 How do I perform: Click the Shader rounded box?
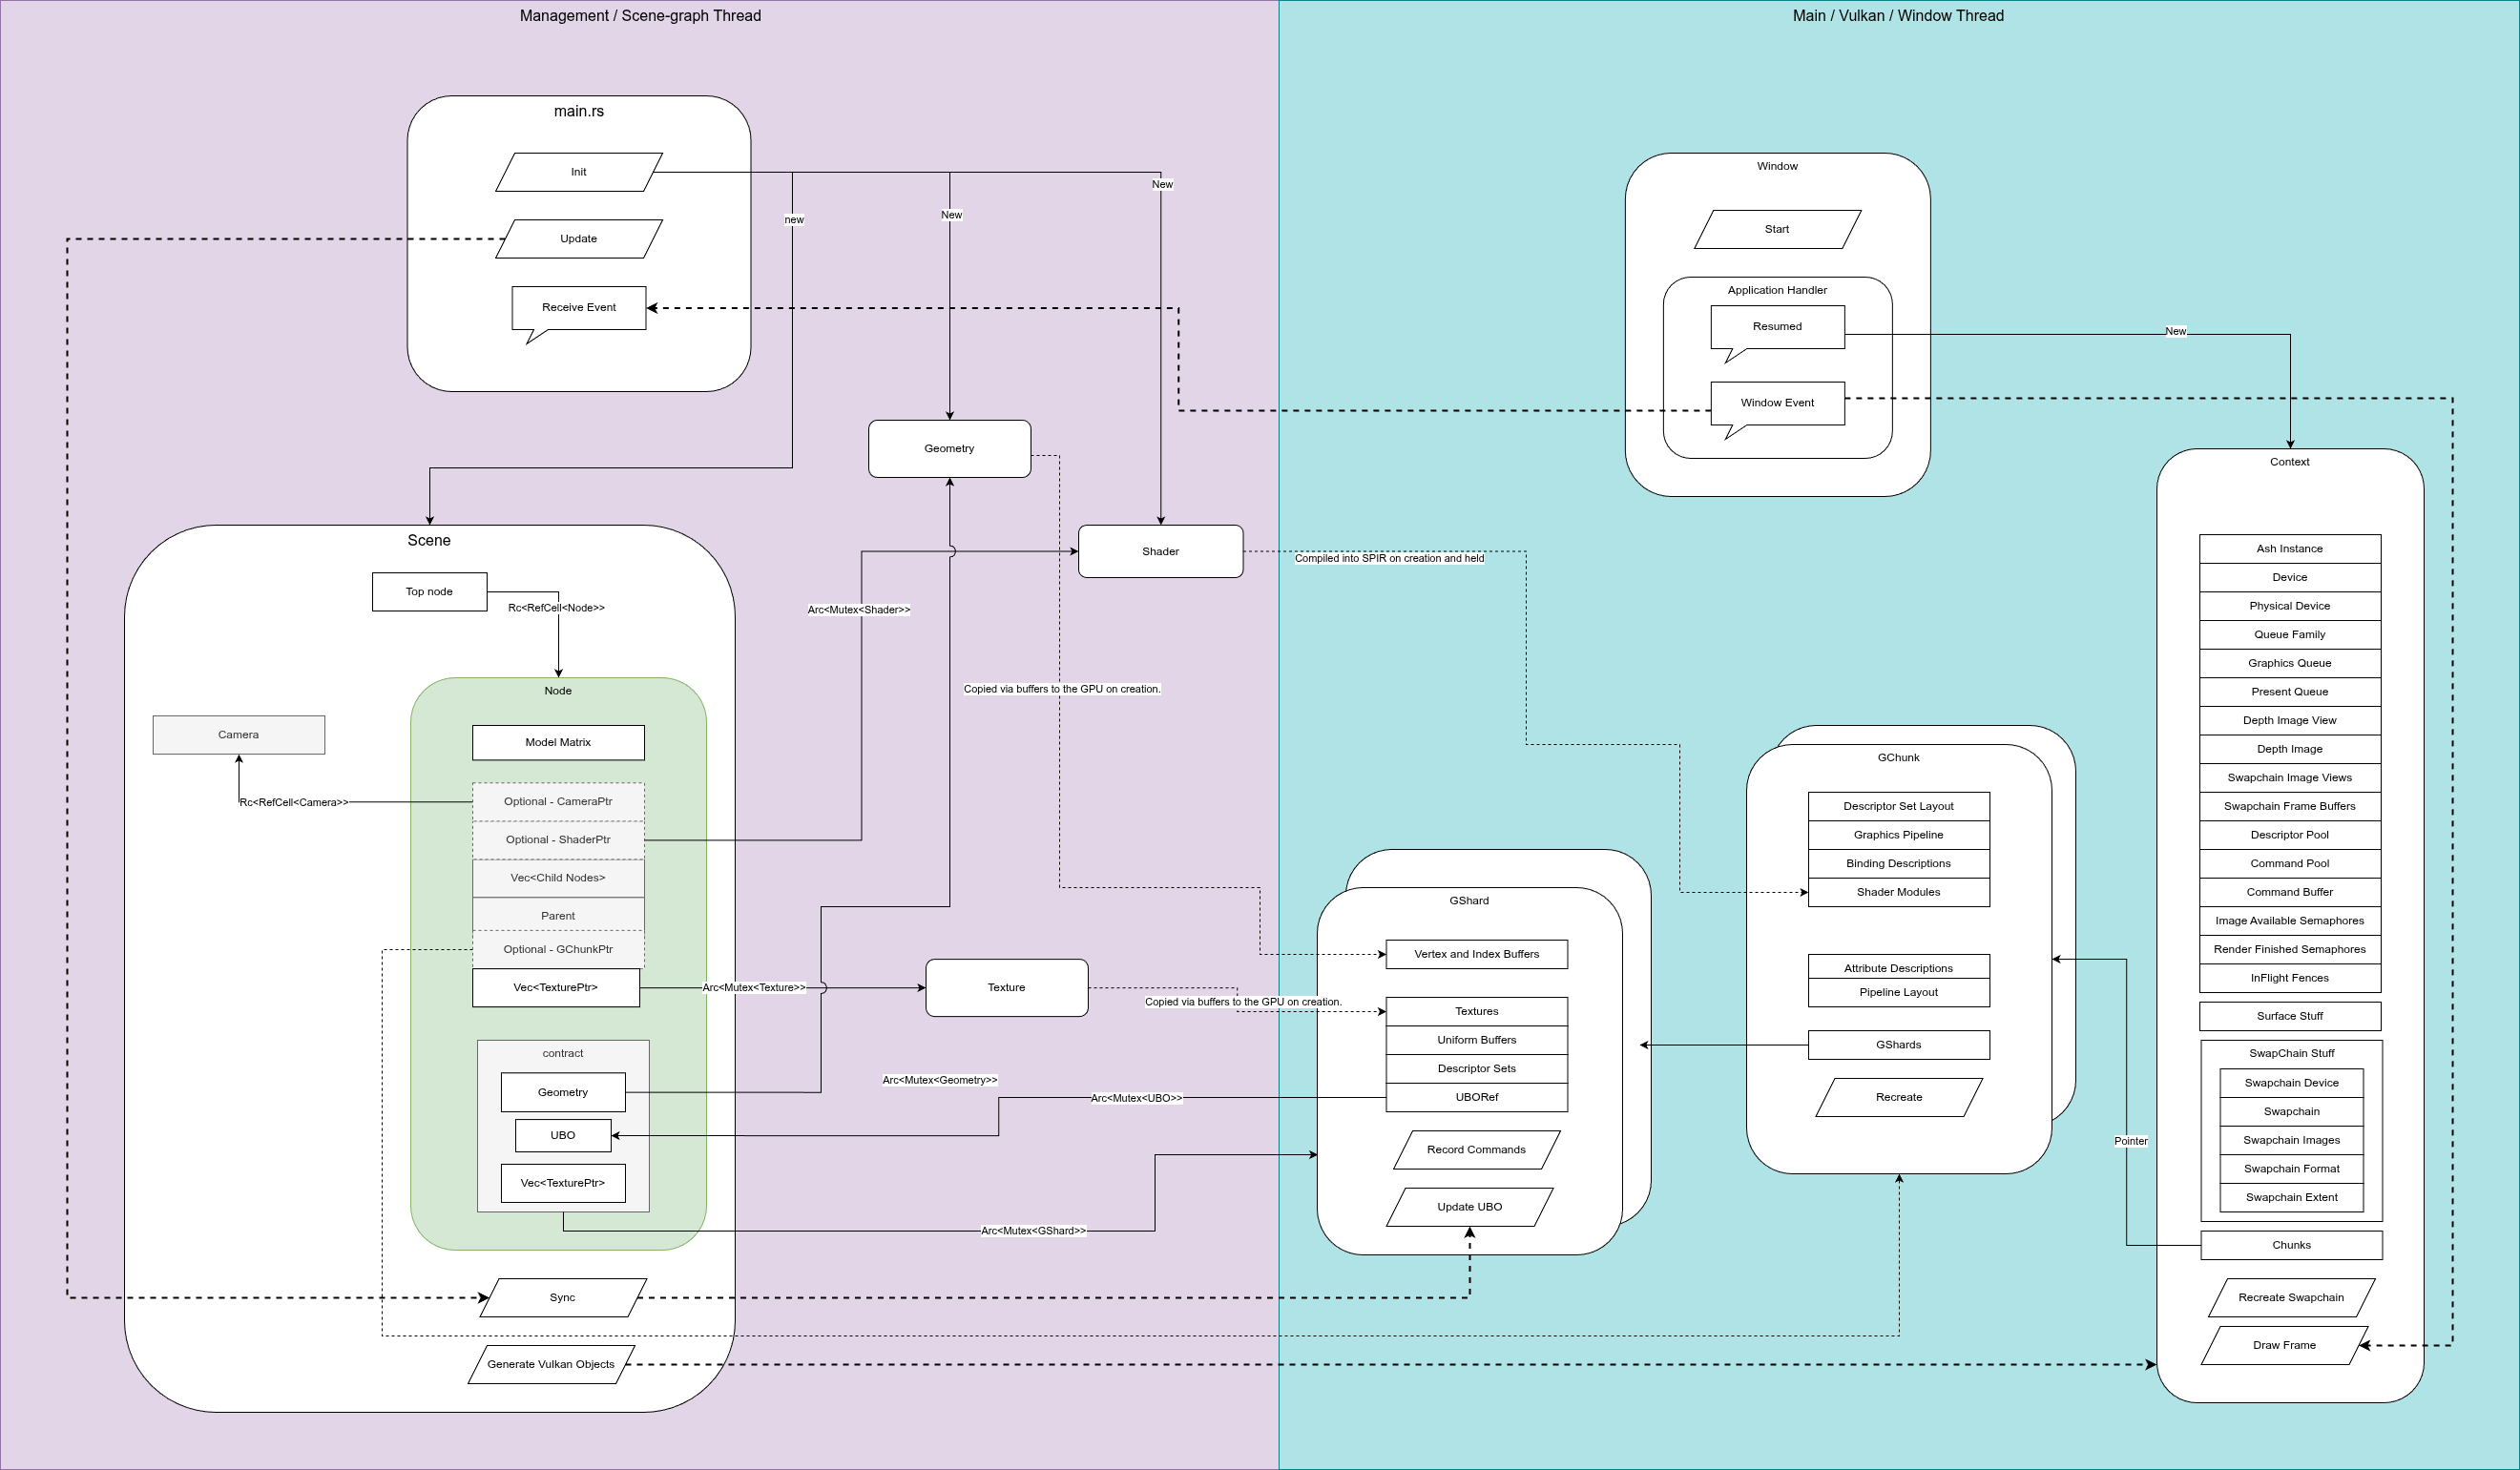click(1160, 551)
